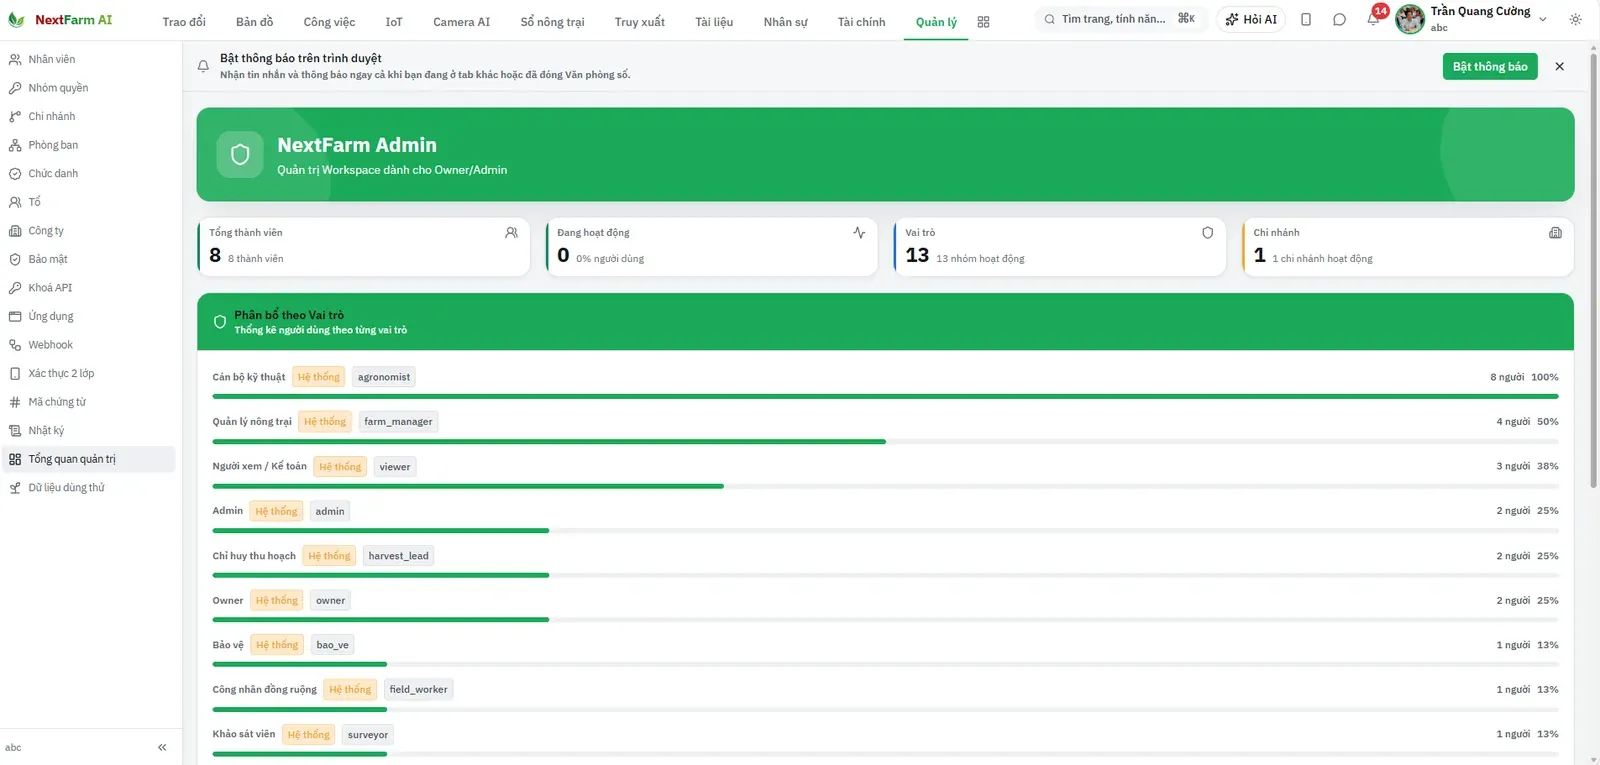
Task: Dismiss the browser notification banner
Action: [x=1559, y=67]
